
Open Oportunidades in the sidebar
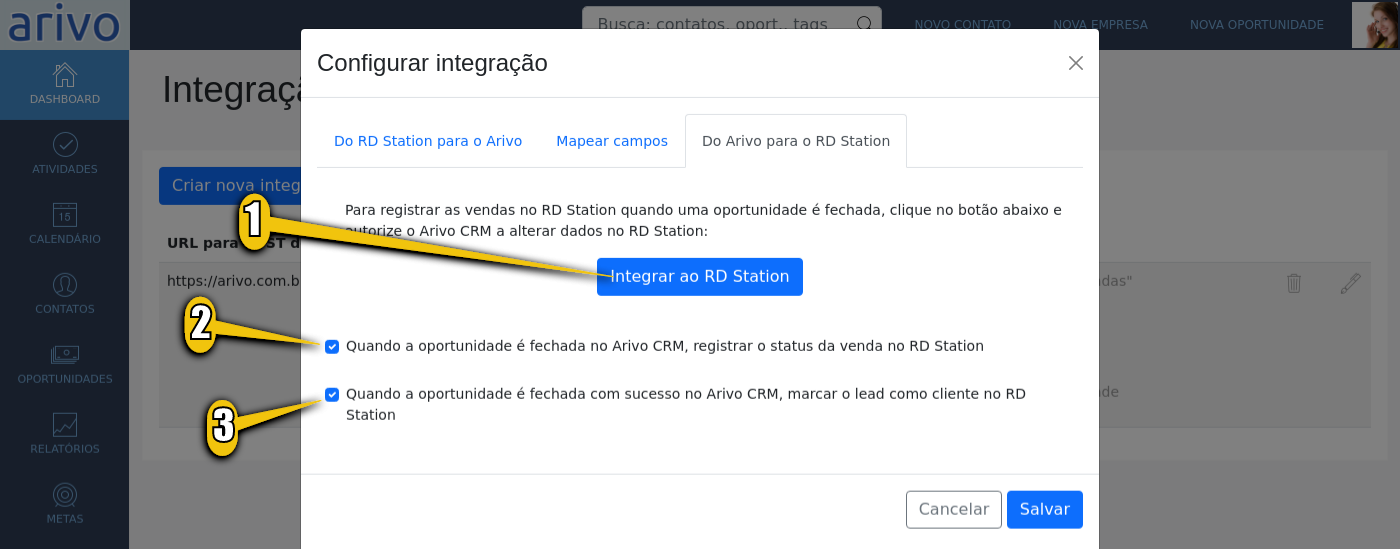(x=64, y=365)
